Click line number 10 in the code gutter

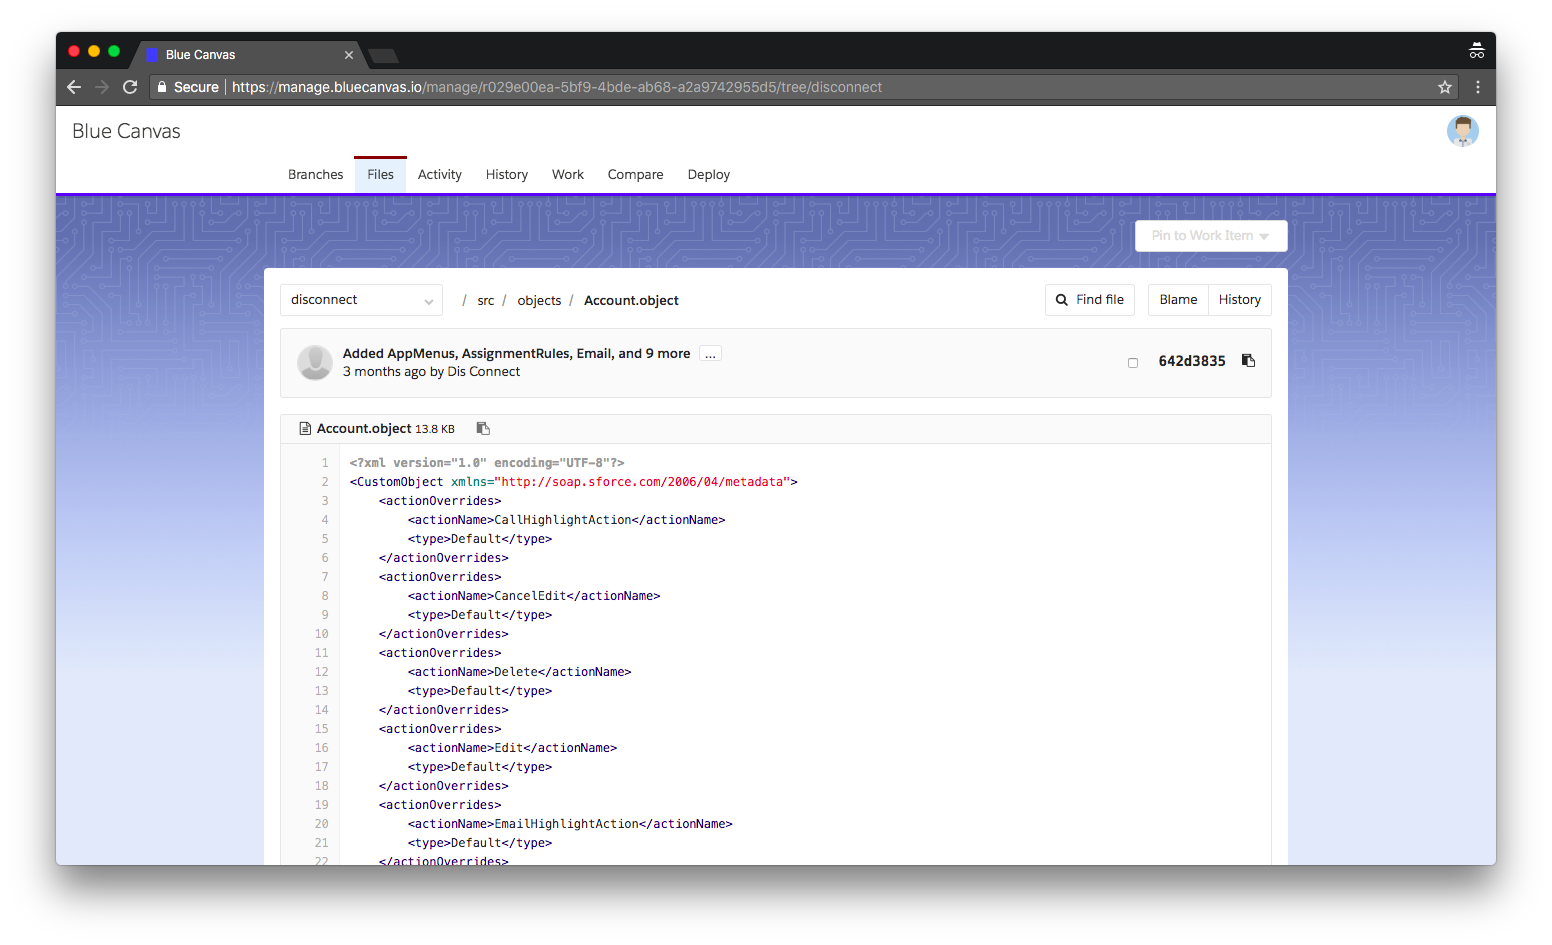(322, 634)
